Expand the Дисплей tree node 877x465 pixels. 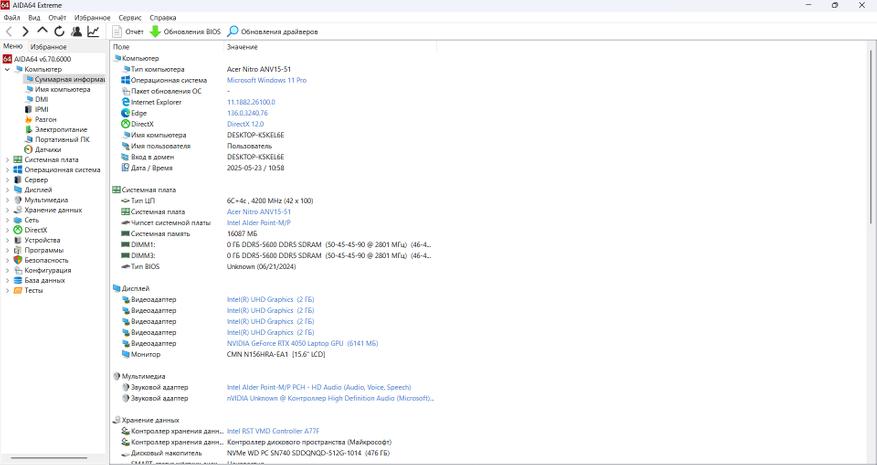(x=7, y=190)
